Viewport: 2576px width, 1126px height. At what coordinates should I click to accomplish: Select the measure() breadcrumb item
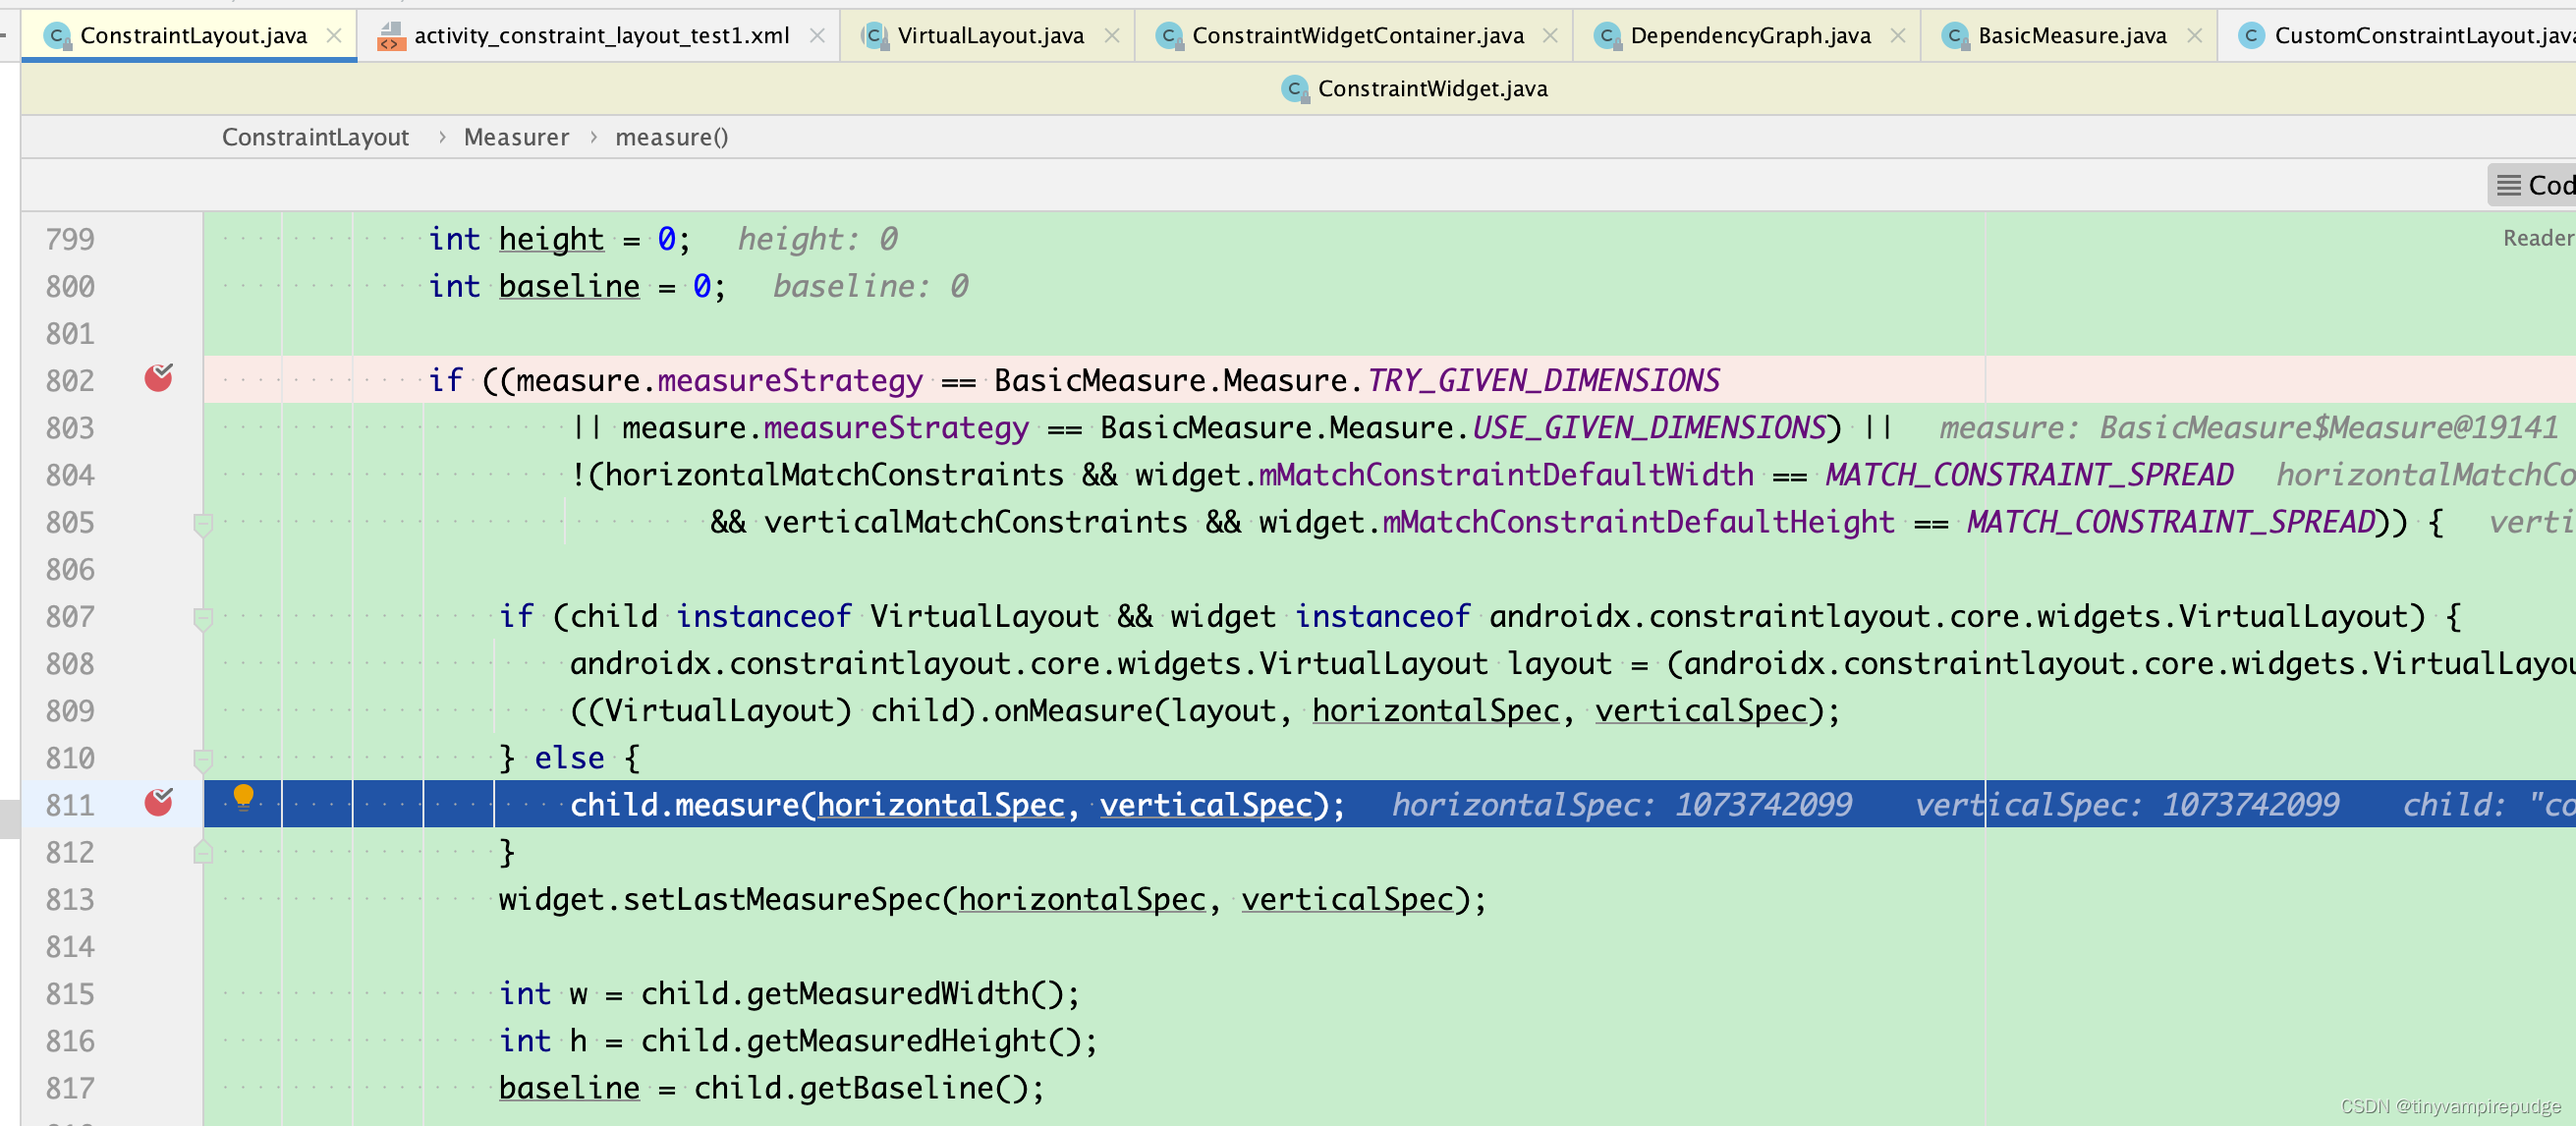[x=671, y=137]
